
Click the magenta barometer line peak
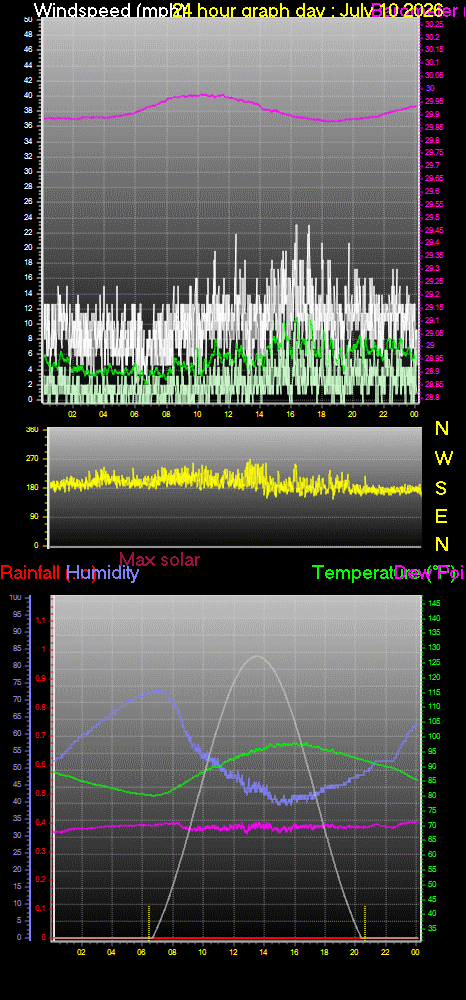click(x=203, y=94)
